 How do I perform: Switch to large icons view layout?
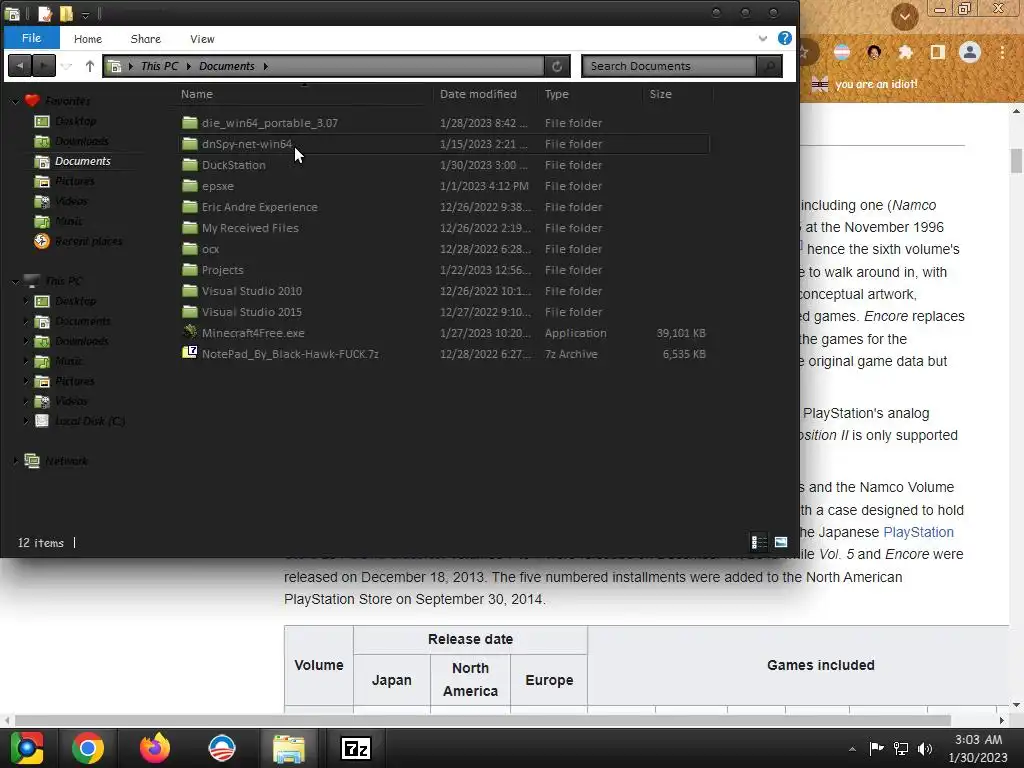780,542
